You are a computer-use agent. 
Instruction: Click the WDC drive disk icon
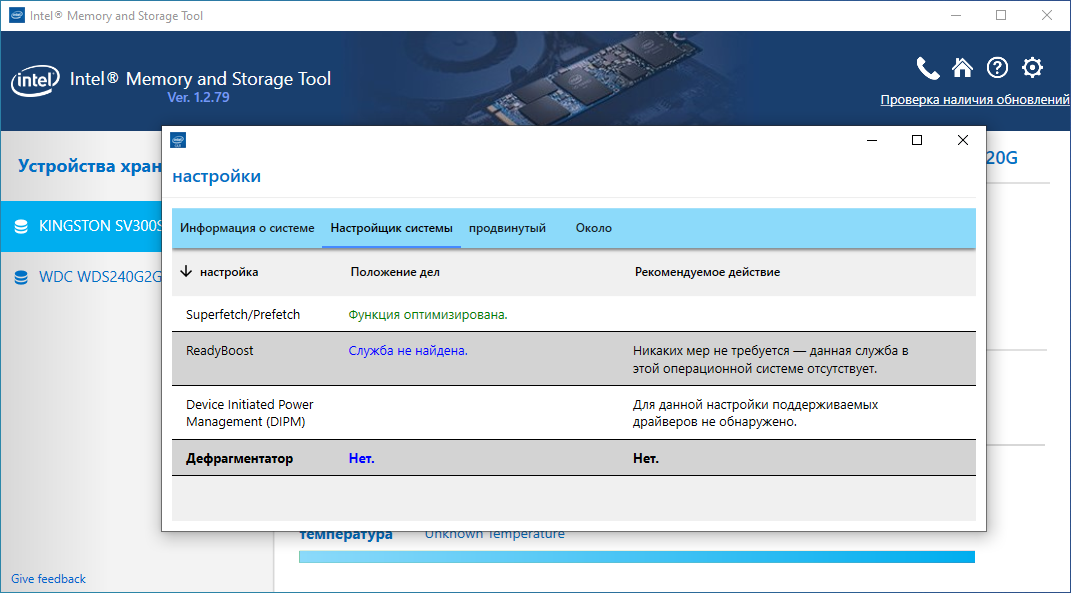tap(21, 277)
